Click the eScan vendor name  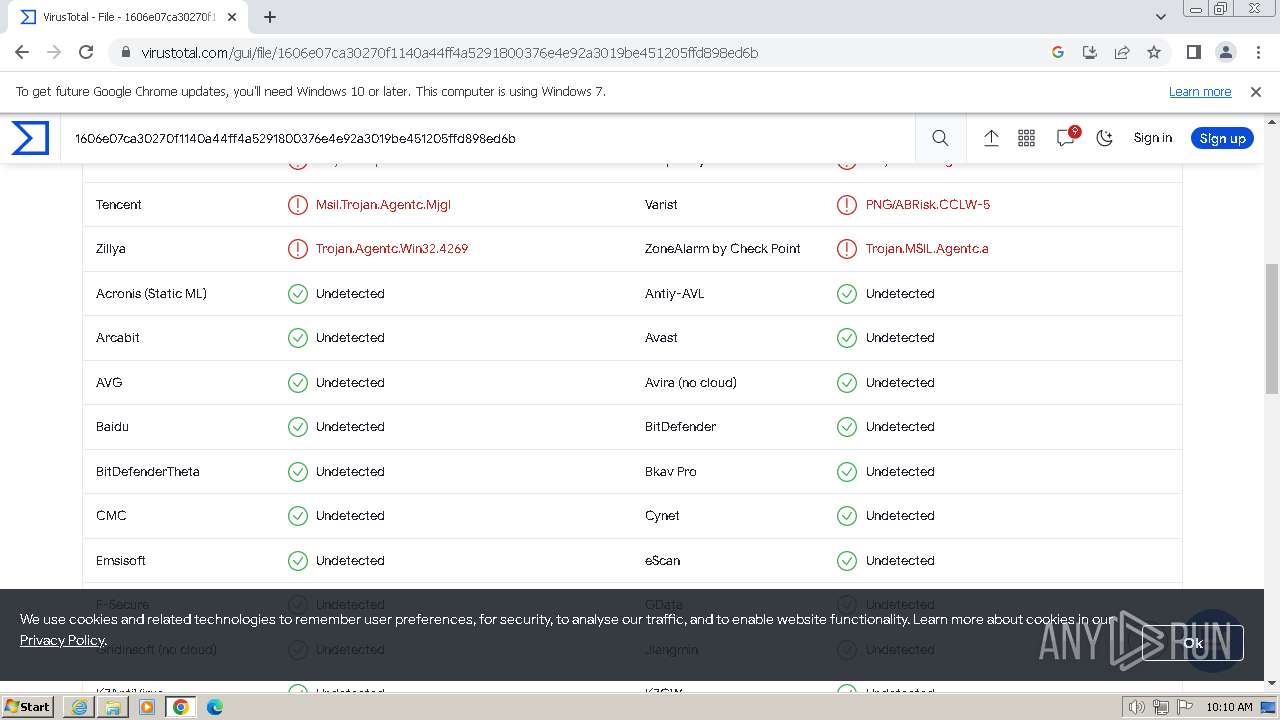[x=662, y=560]
